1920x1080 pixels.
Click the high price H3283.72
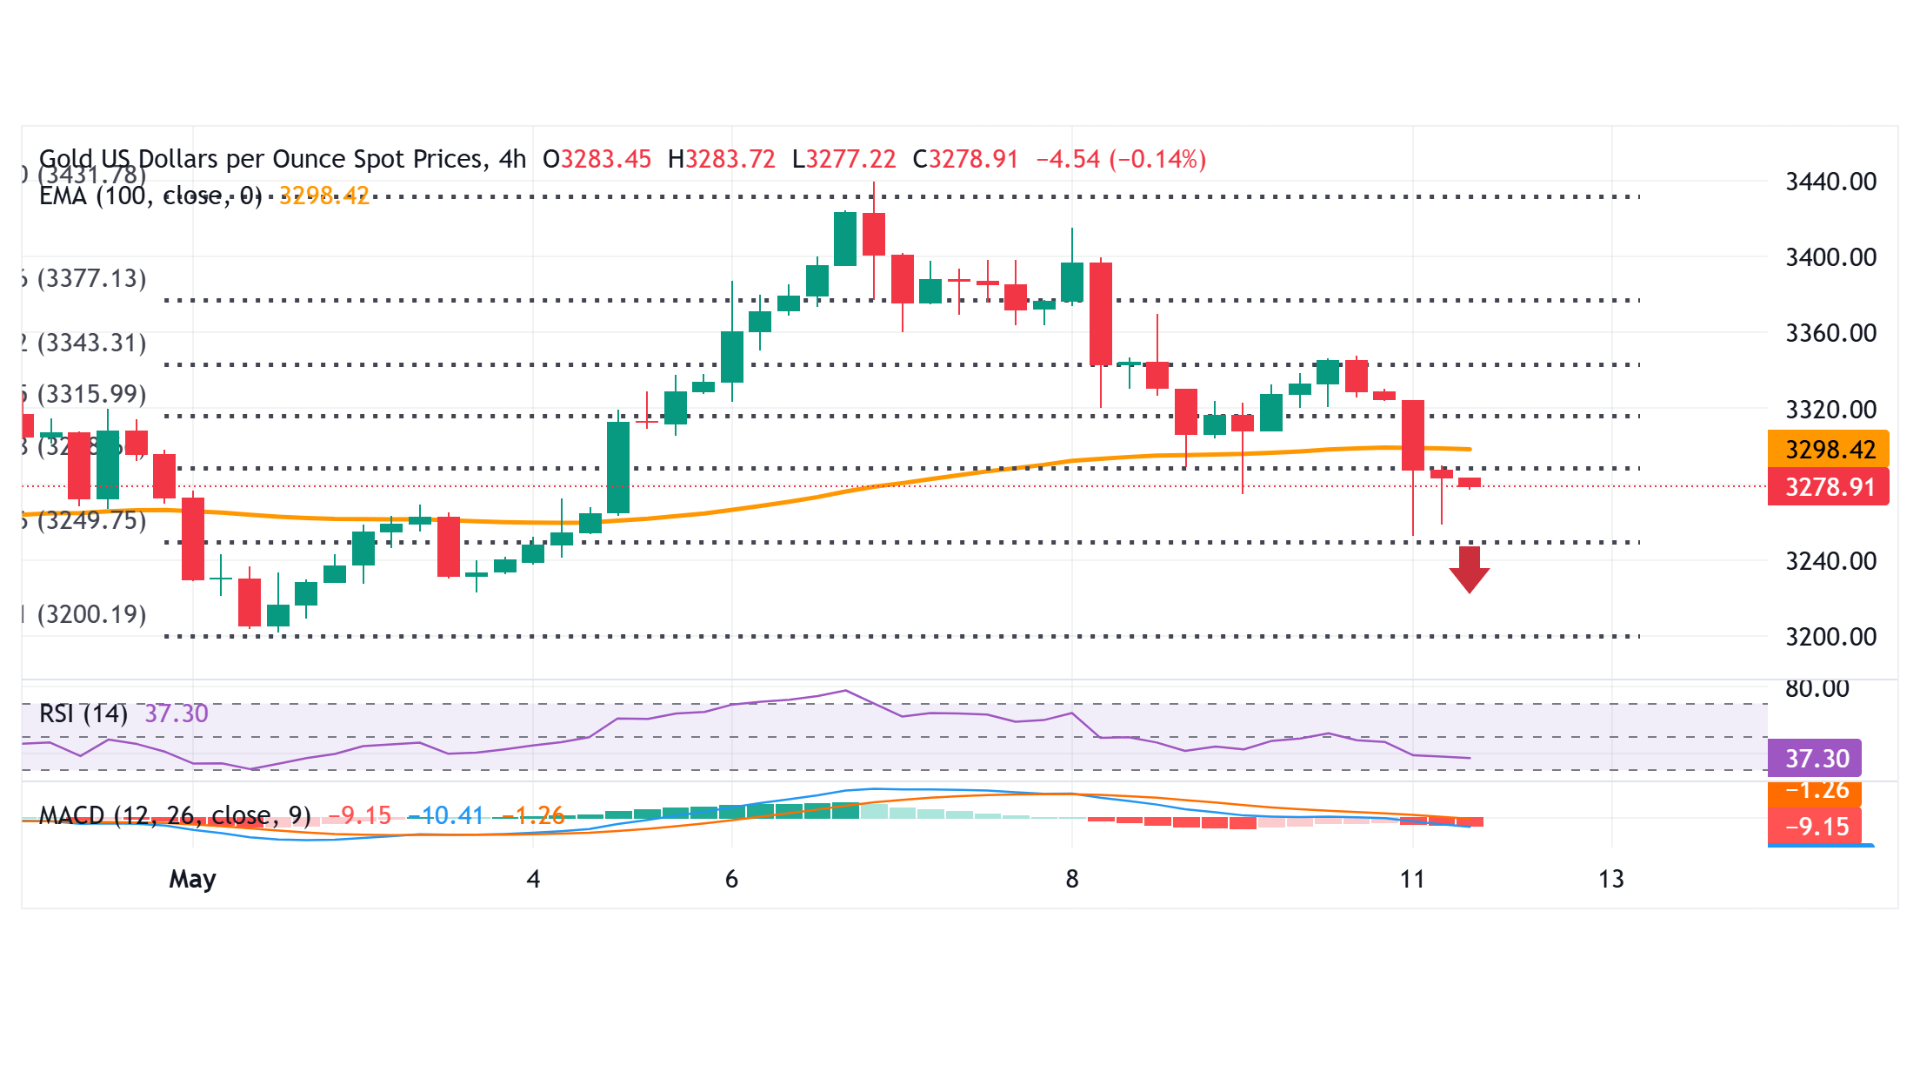point(721,159)
